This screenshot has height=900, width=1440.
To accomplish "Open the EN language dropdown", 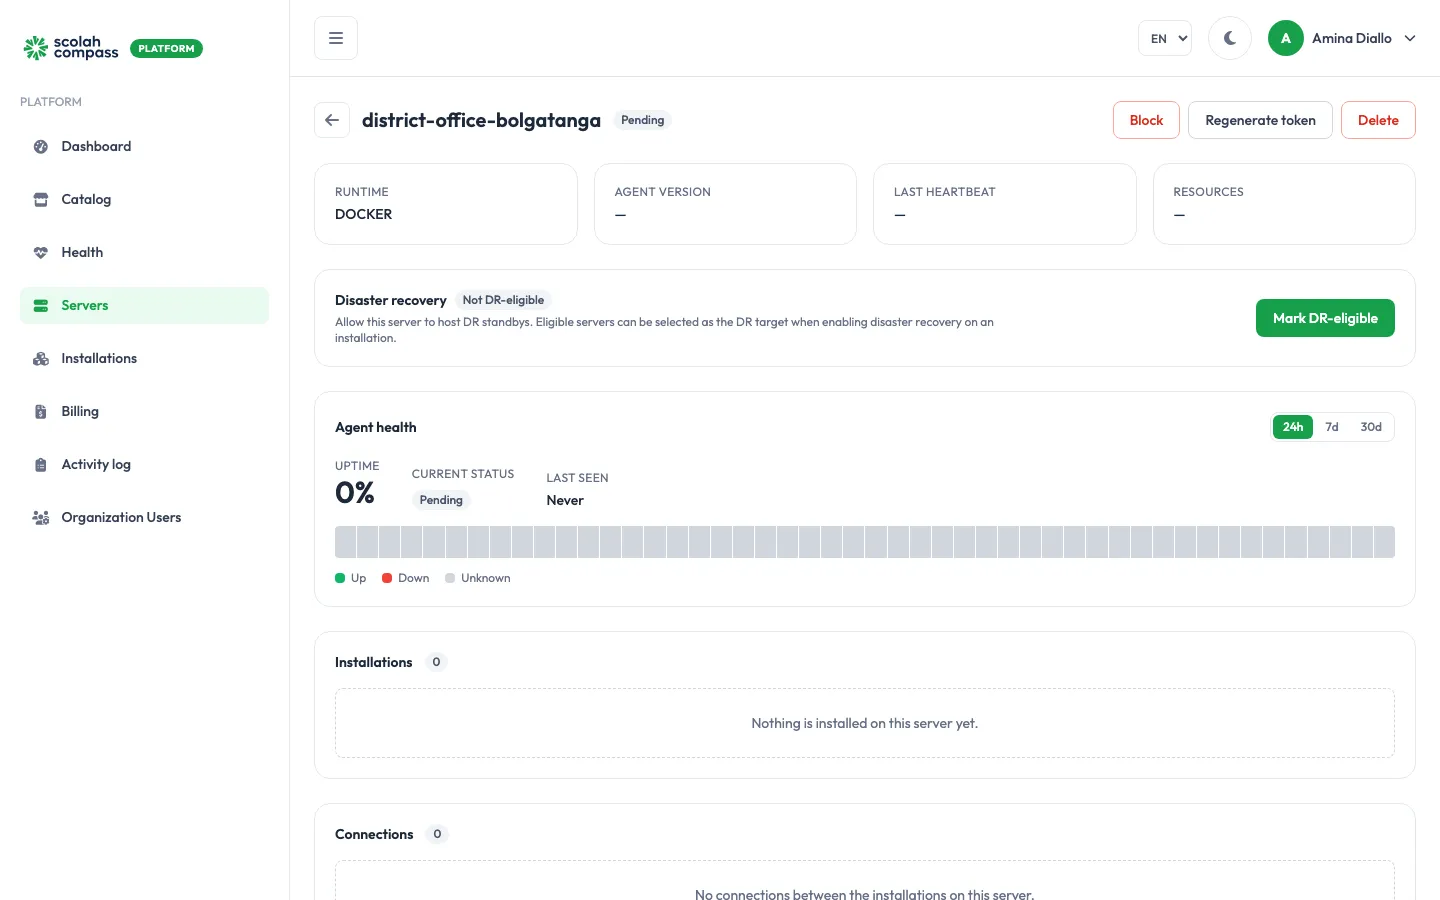I will (1165, 38).
